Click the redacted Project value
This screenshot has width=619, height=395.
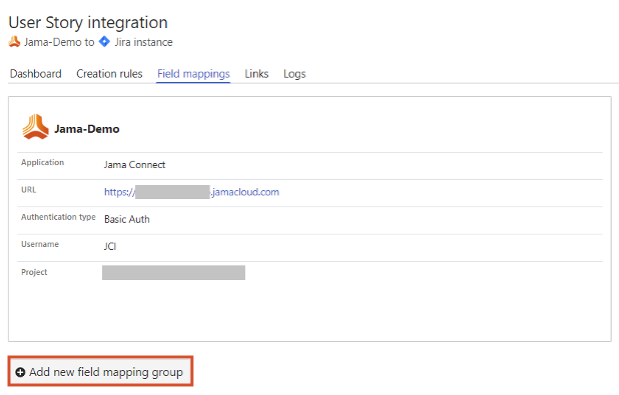coord(173,273)
